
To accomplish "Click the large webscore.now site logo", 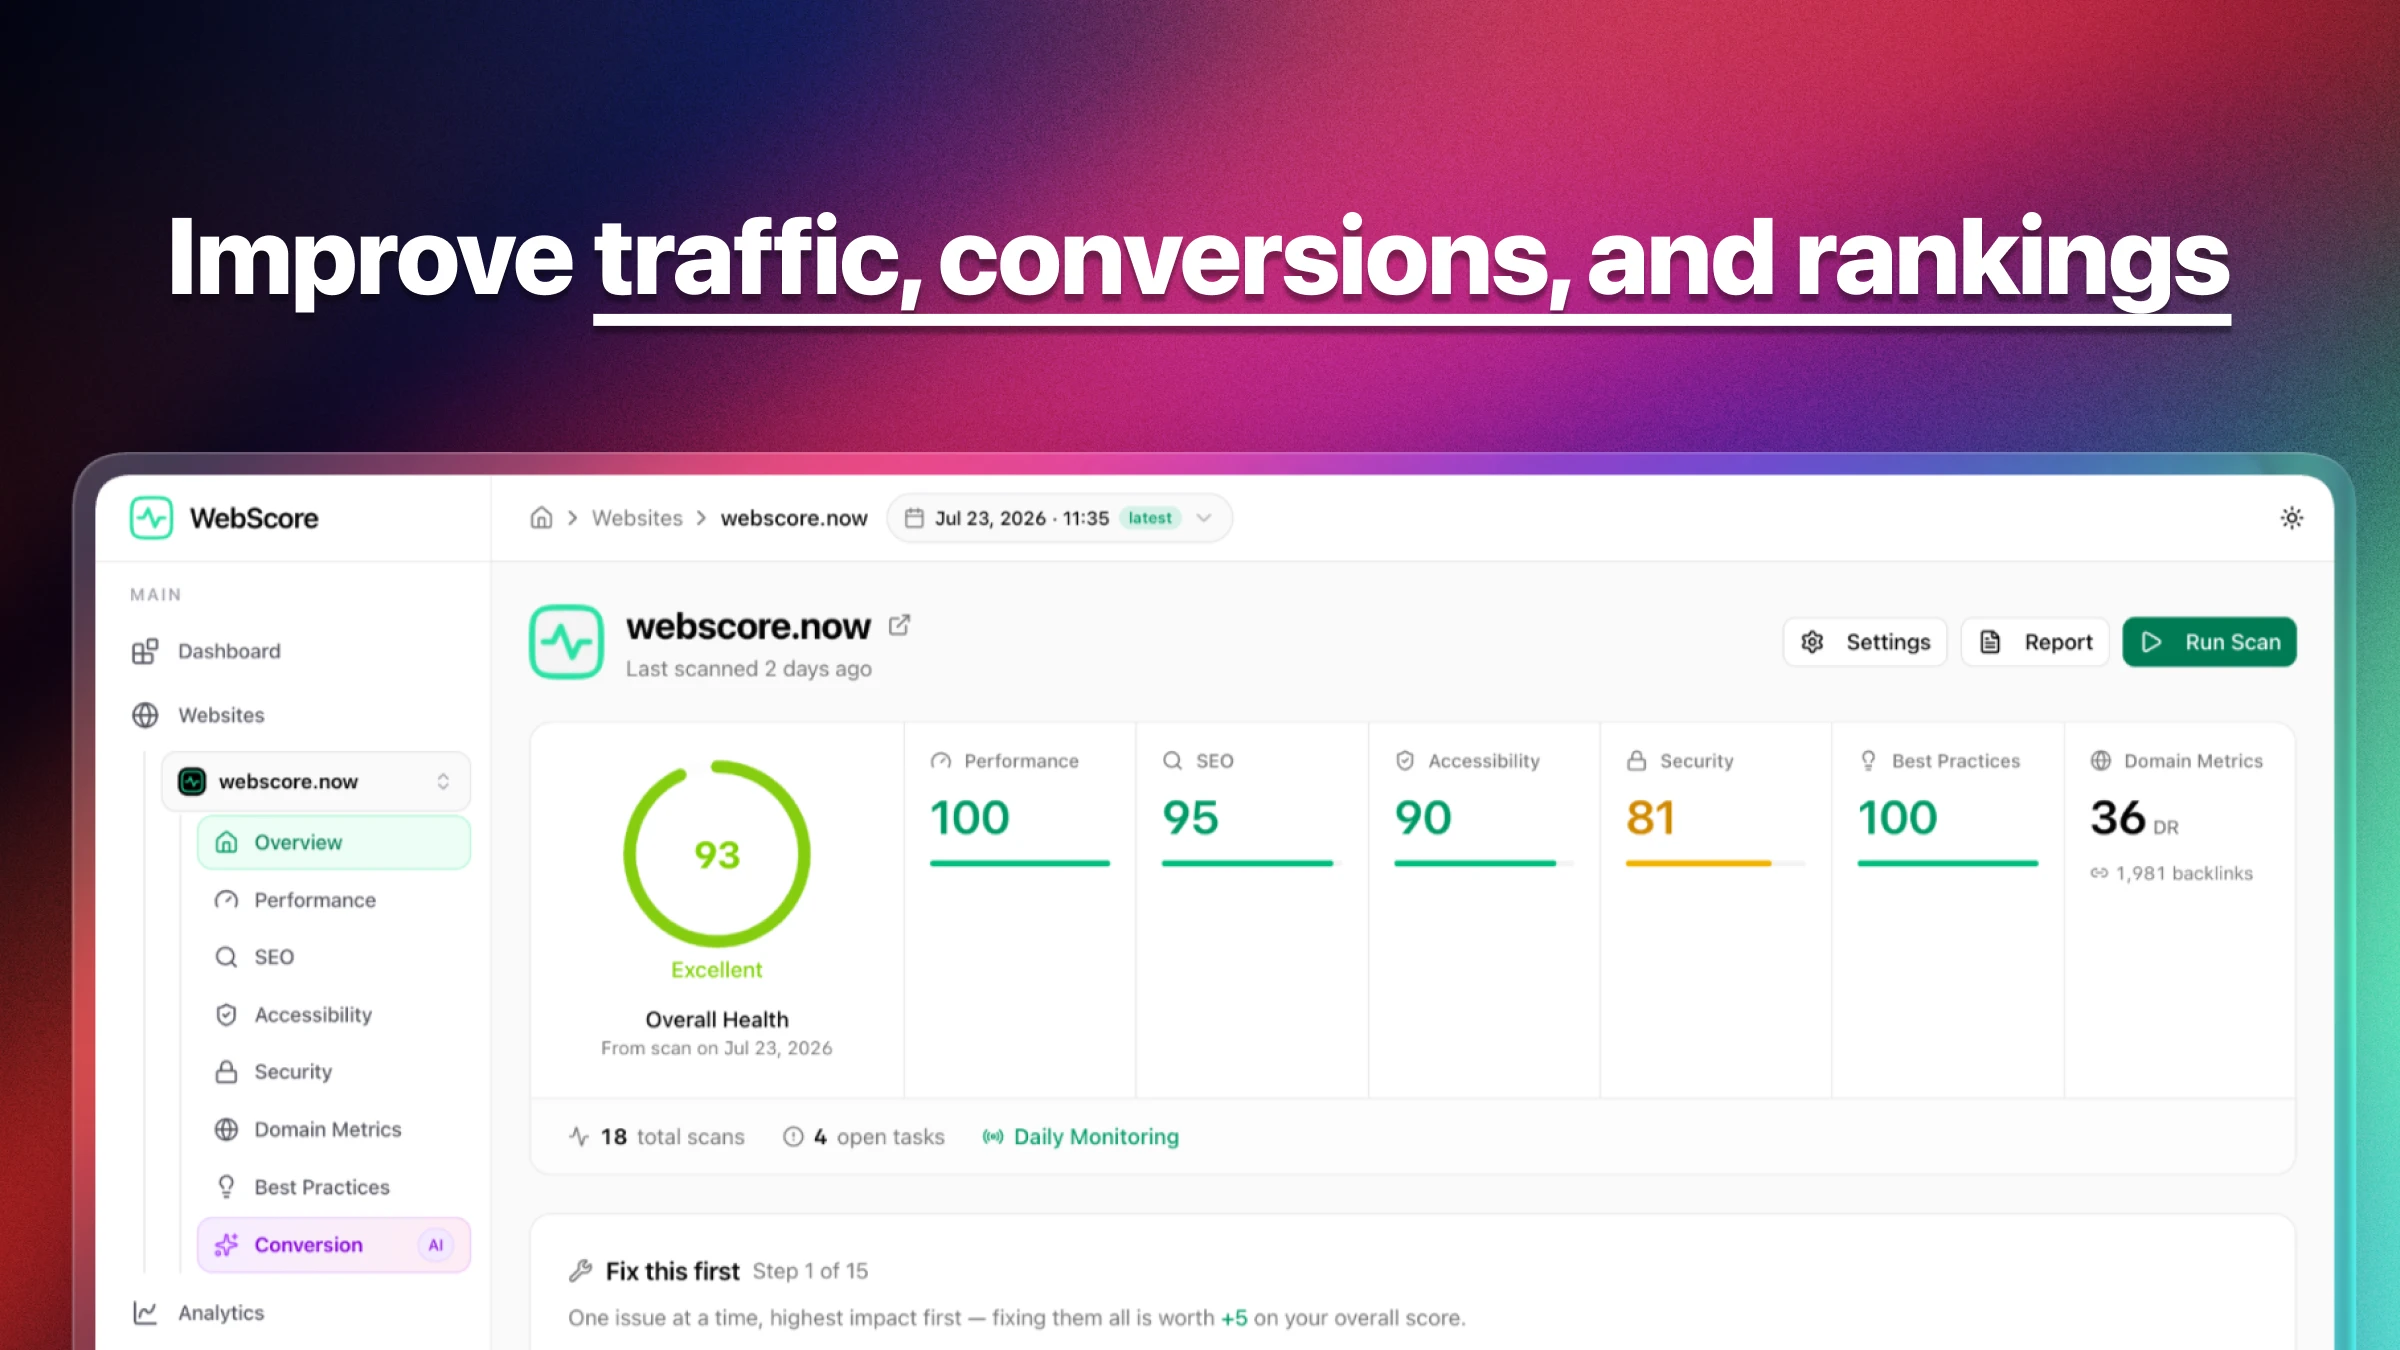I will point(566,642).
